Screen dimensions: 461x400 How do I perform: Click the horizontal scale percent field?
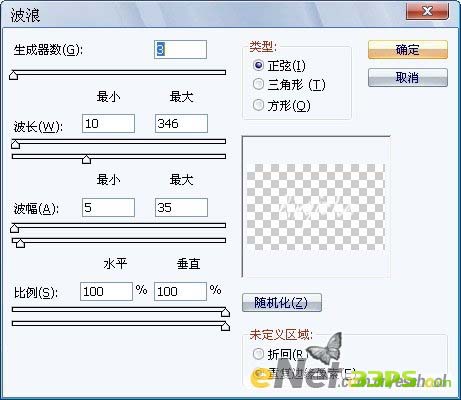[x=106, y=291]
